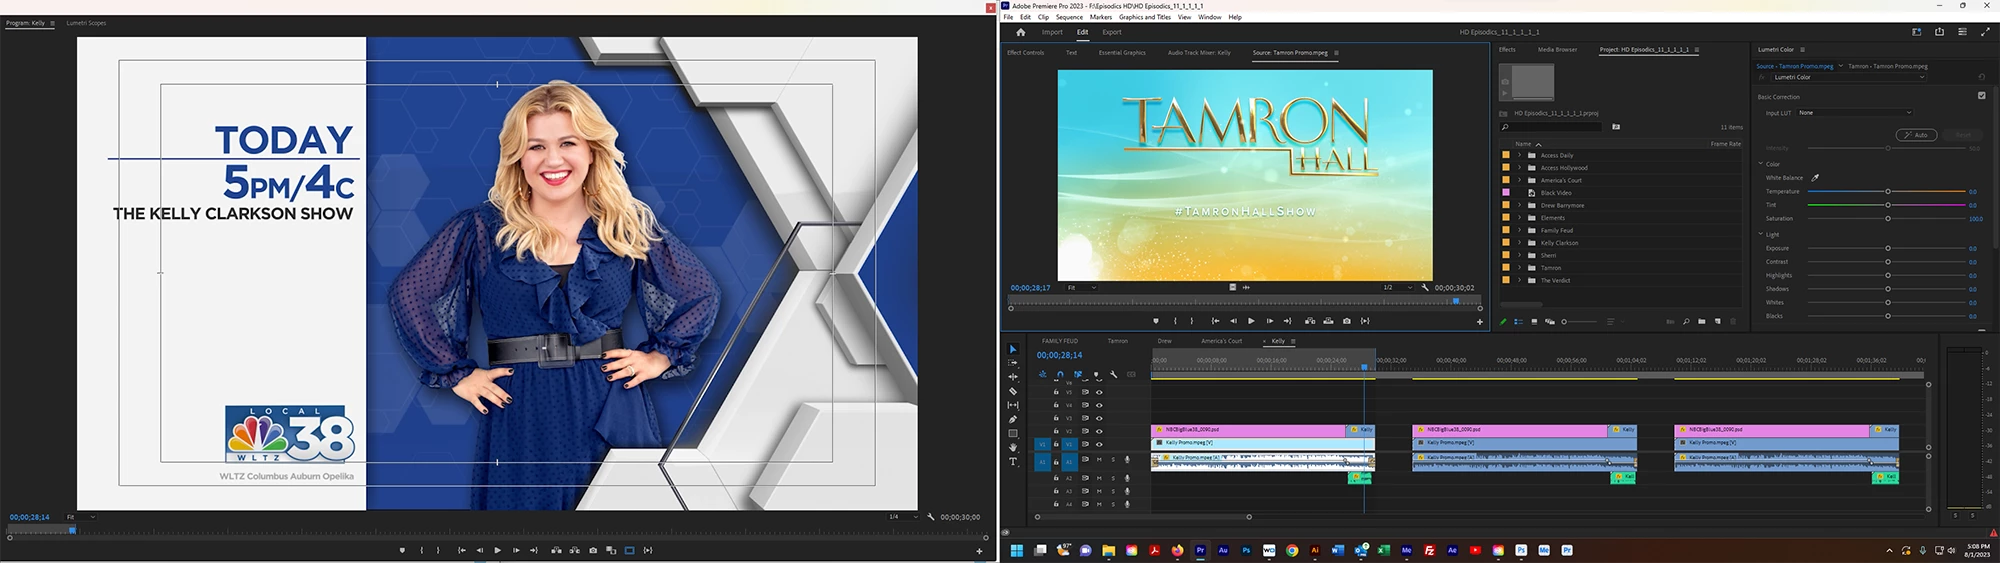Click Export Frame camera in Source monitor
Viewport: 2000px width, 563px height.
[x=1346, y=321]
